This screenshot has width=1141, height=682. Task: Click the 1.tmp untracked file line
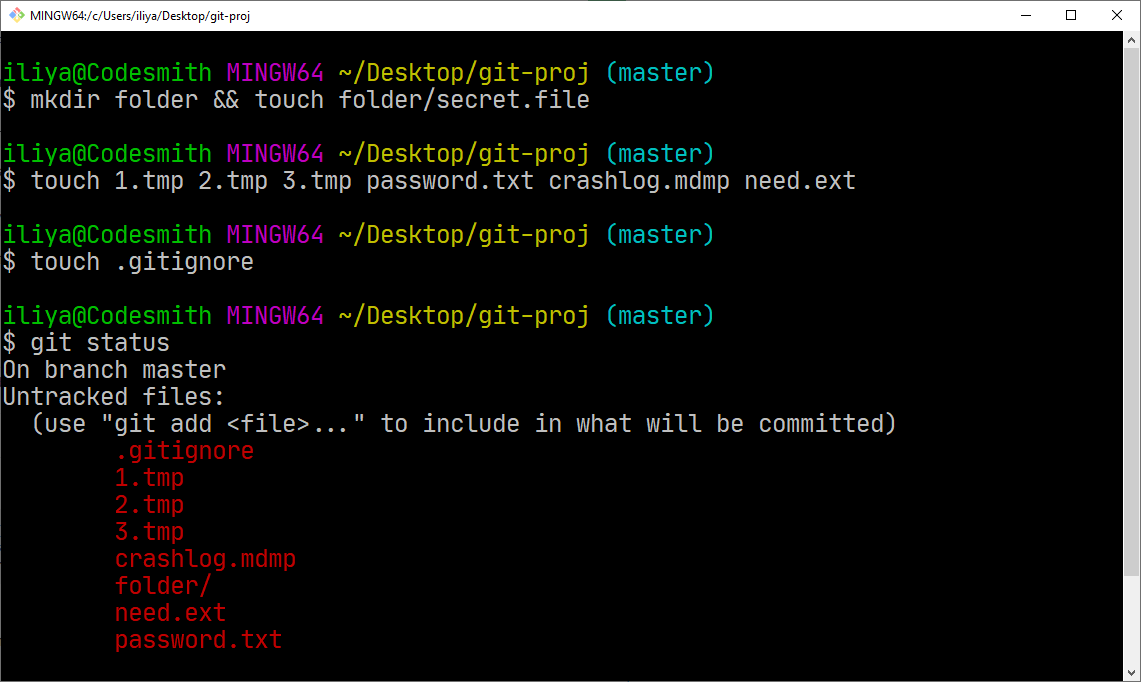click(x=149, y=477)
